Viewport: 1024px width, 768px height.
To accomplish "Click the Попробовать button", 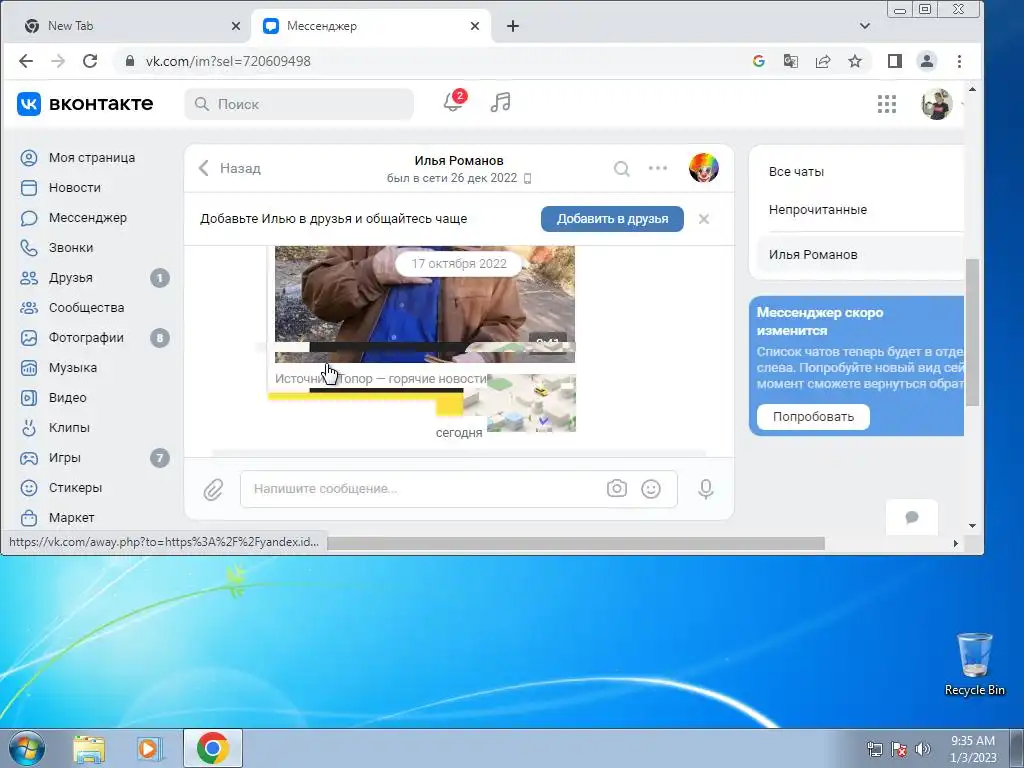I will (x=813, y=417).
